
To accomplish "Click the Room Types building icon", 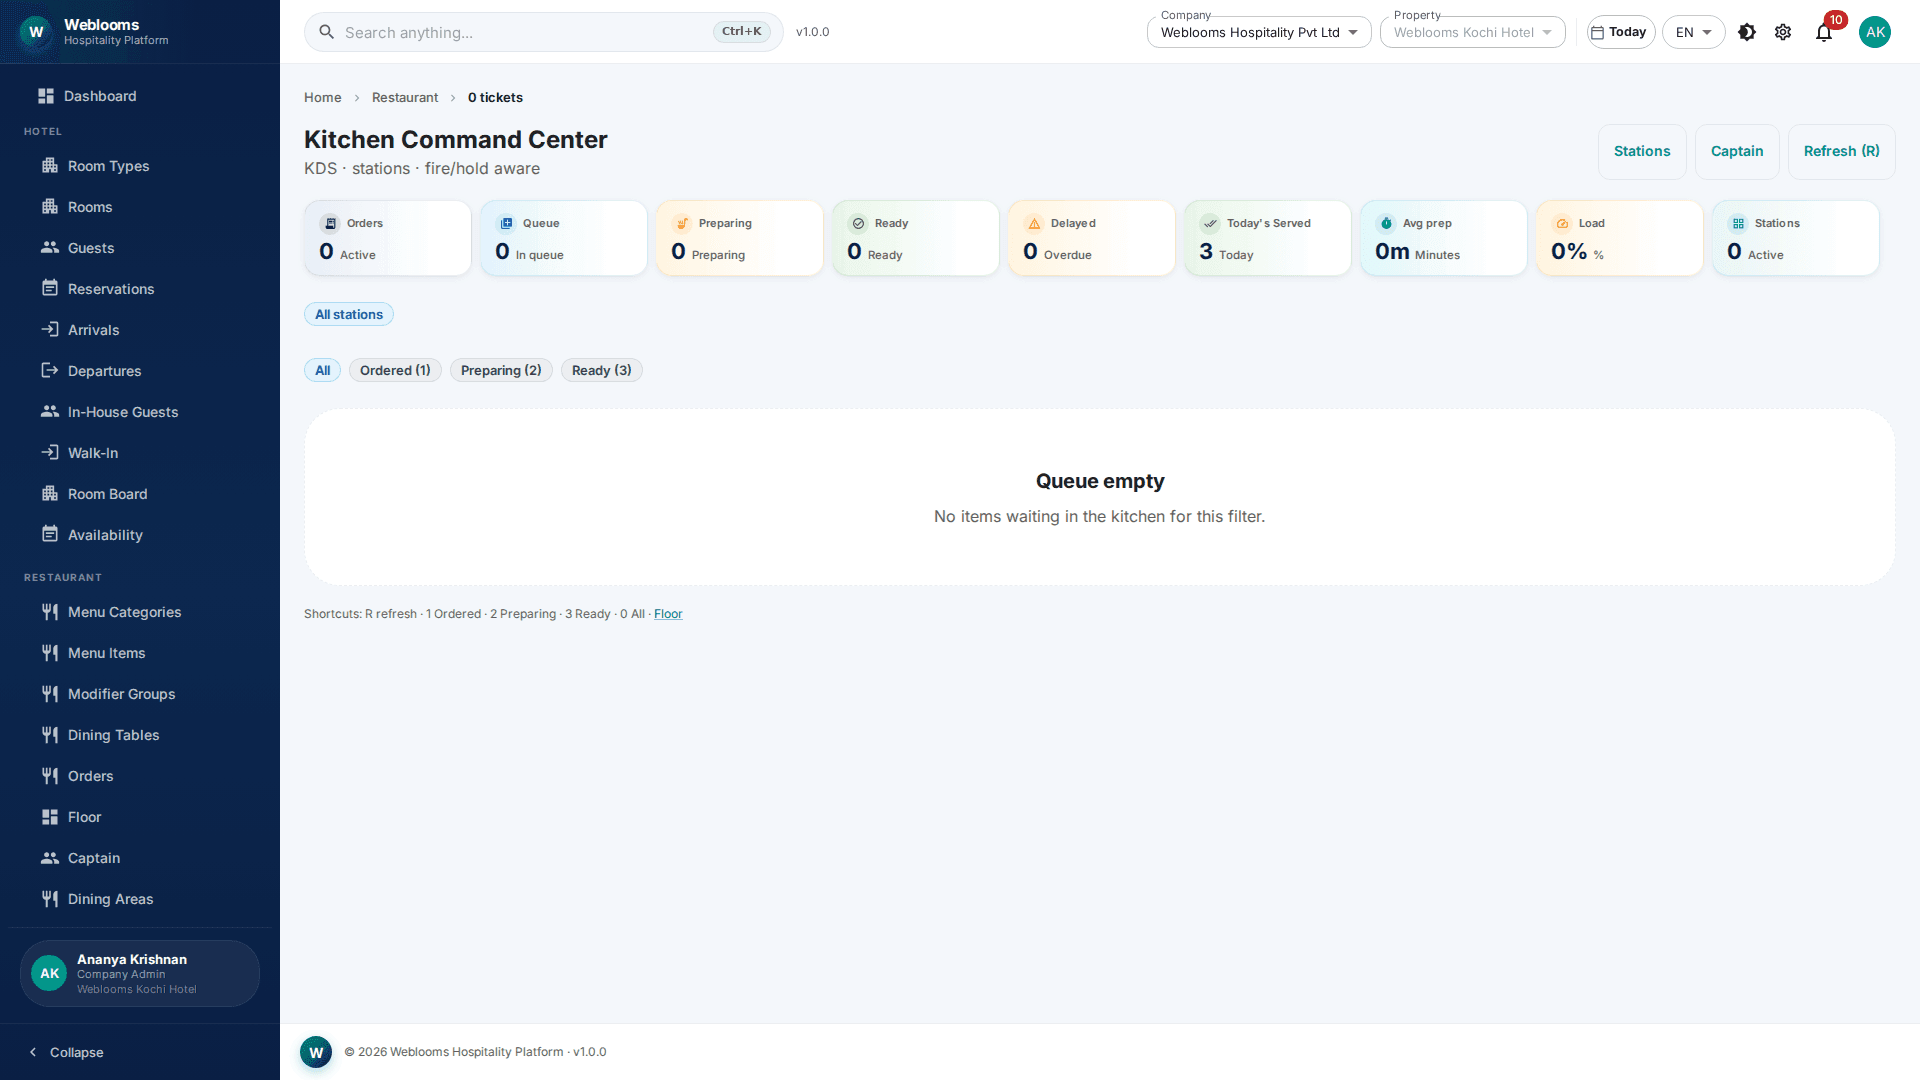I will click(50, 166).
